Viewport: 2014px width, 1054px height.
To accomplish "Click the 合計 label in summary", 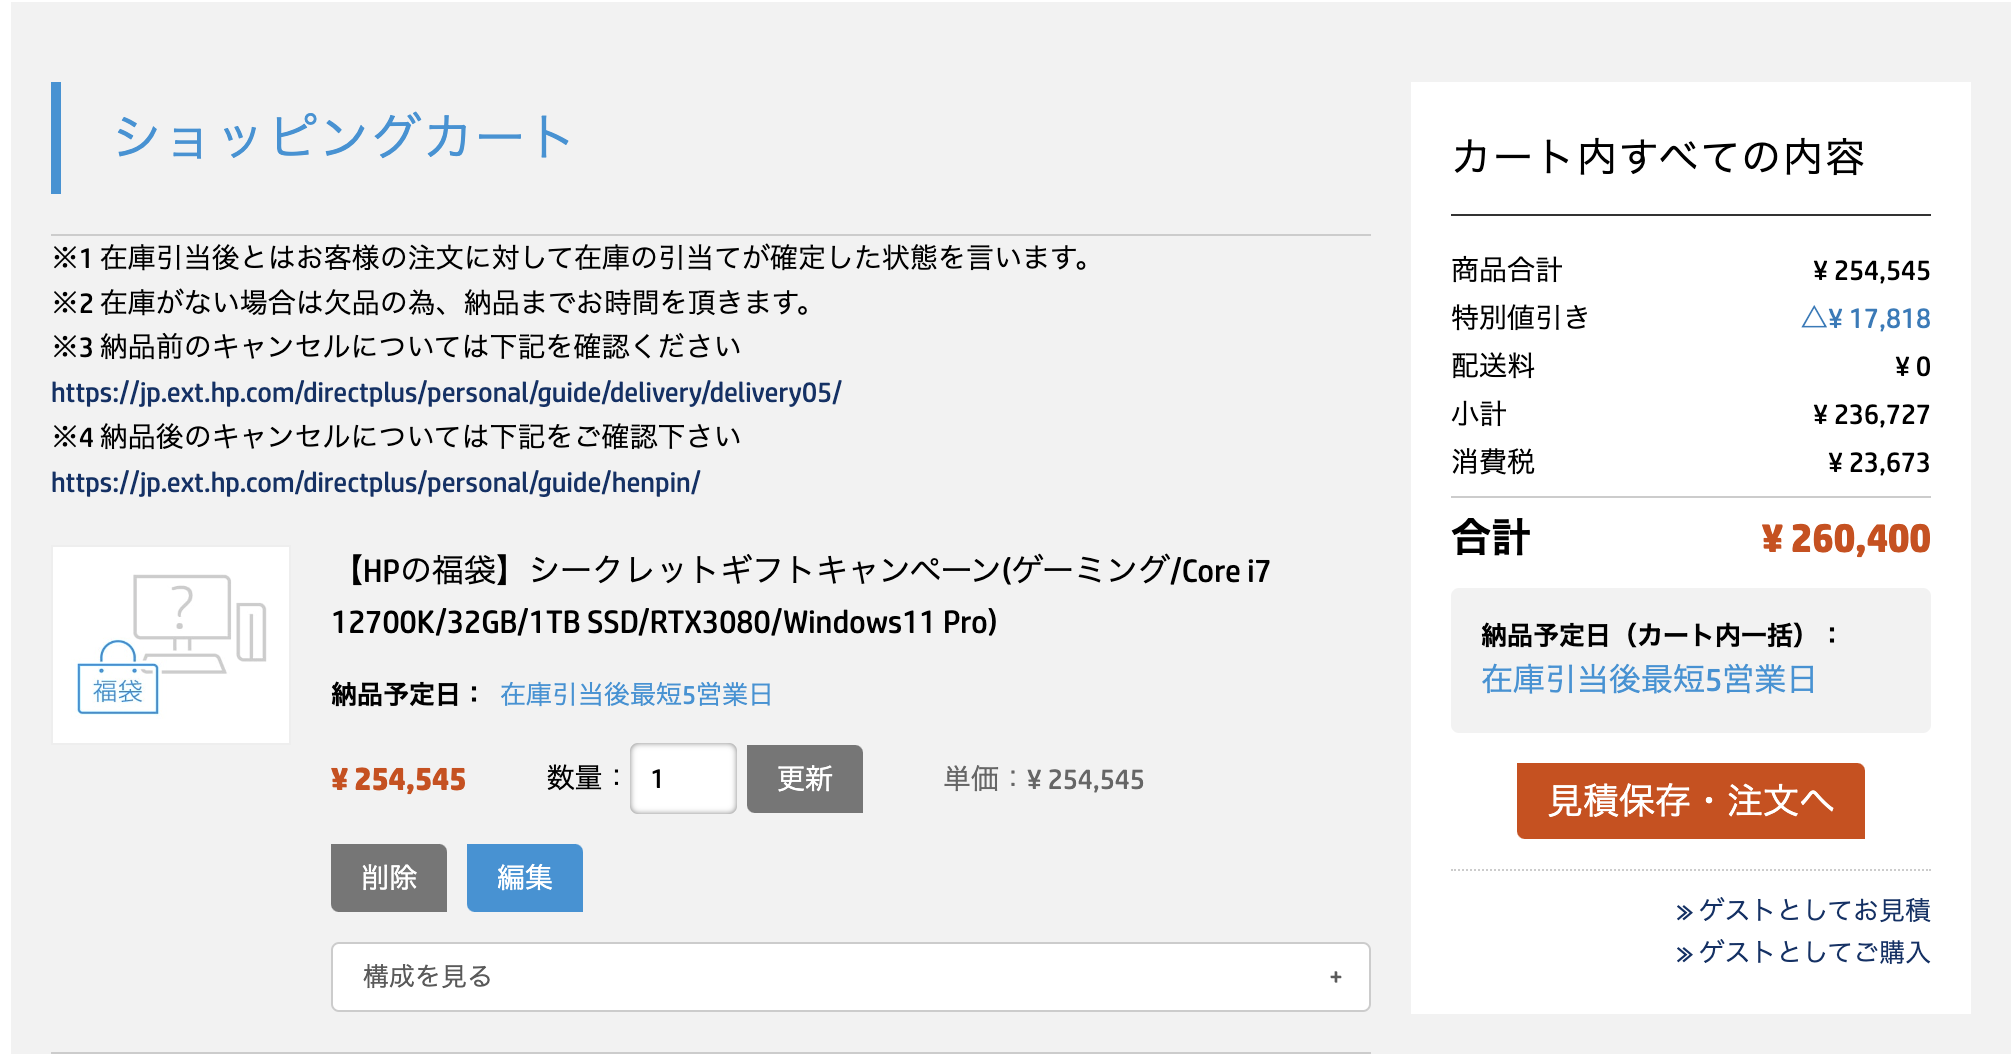I will tap(1490, 538).
